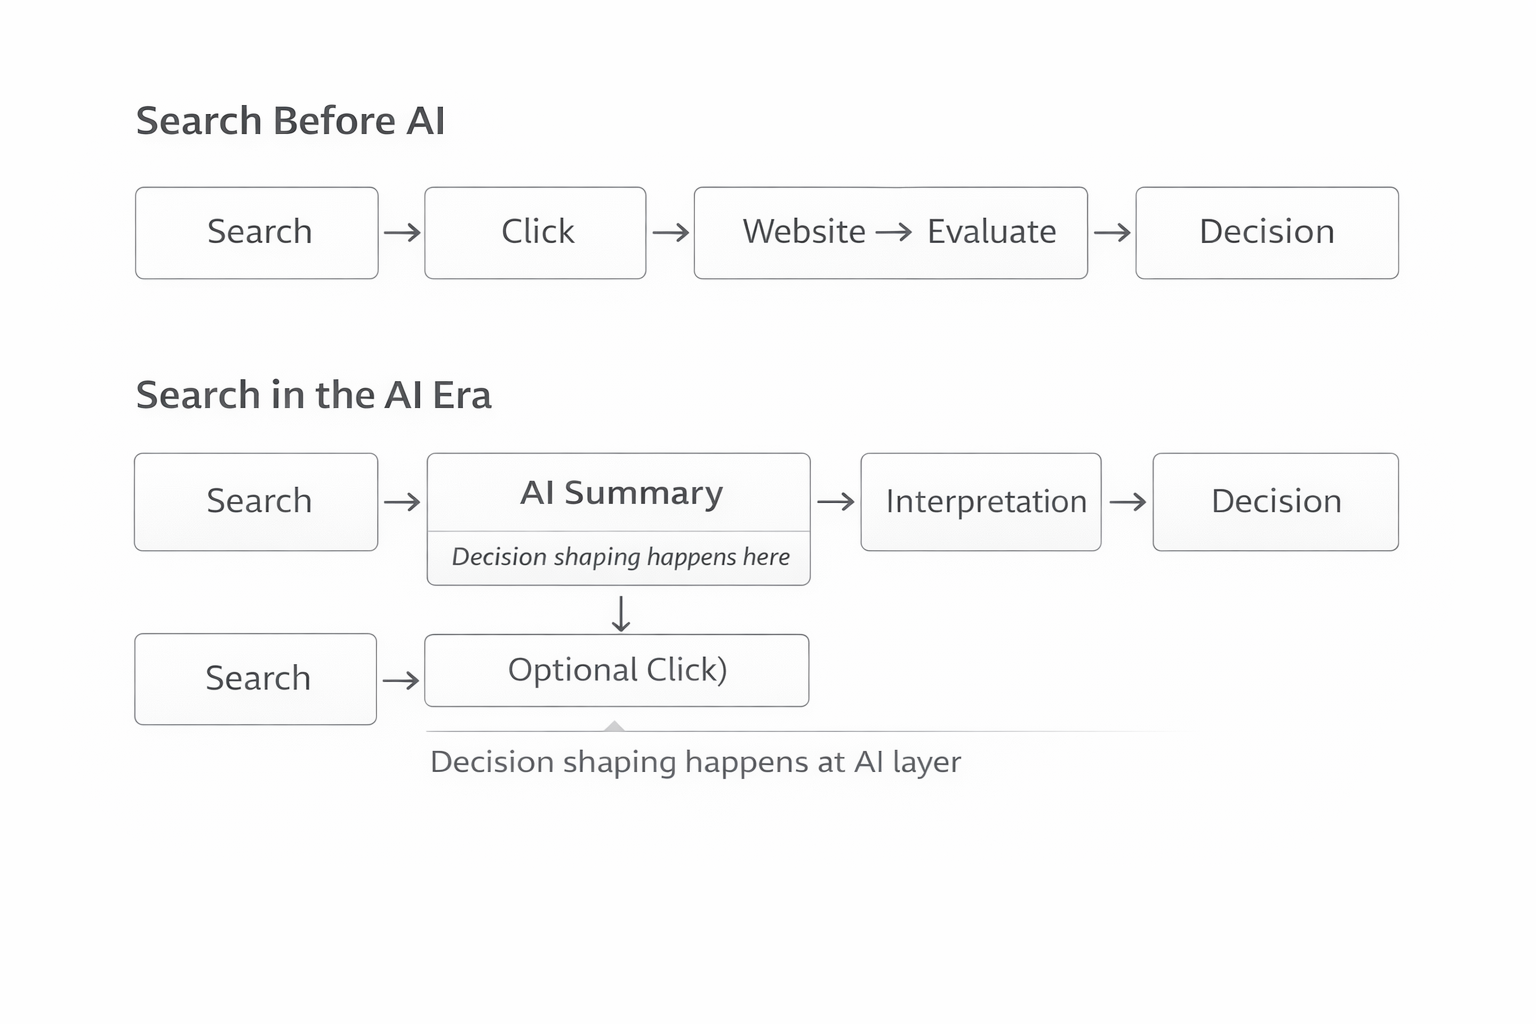Click the arrow inside the Website Evaluate box

click(894, 233)
